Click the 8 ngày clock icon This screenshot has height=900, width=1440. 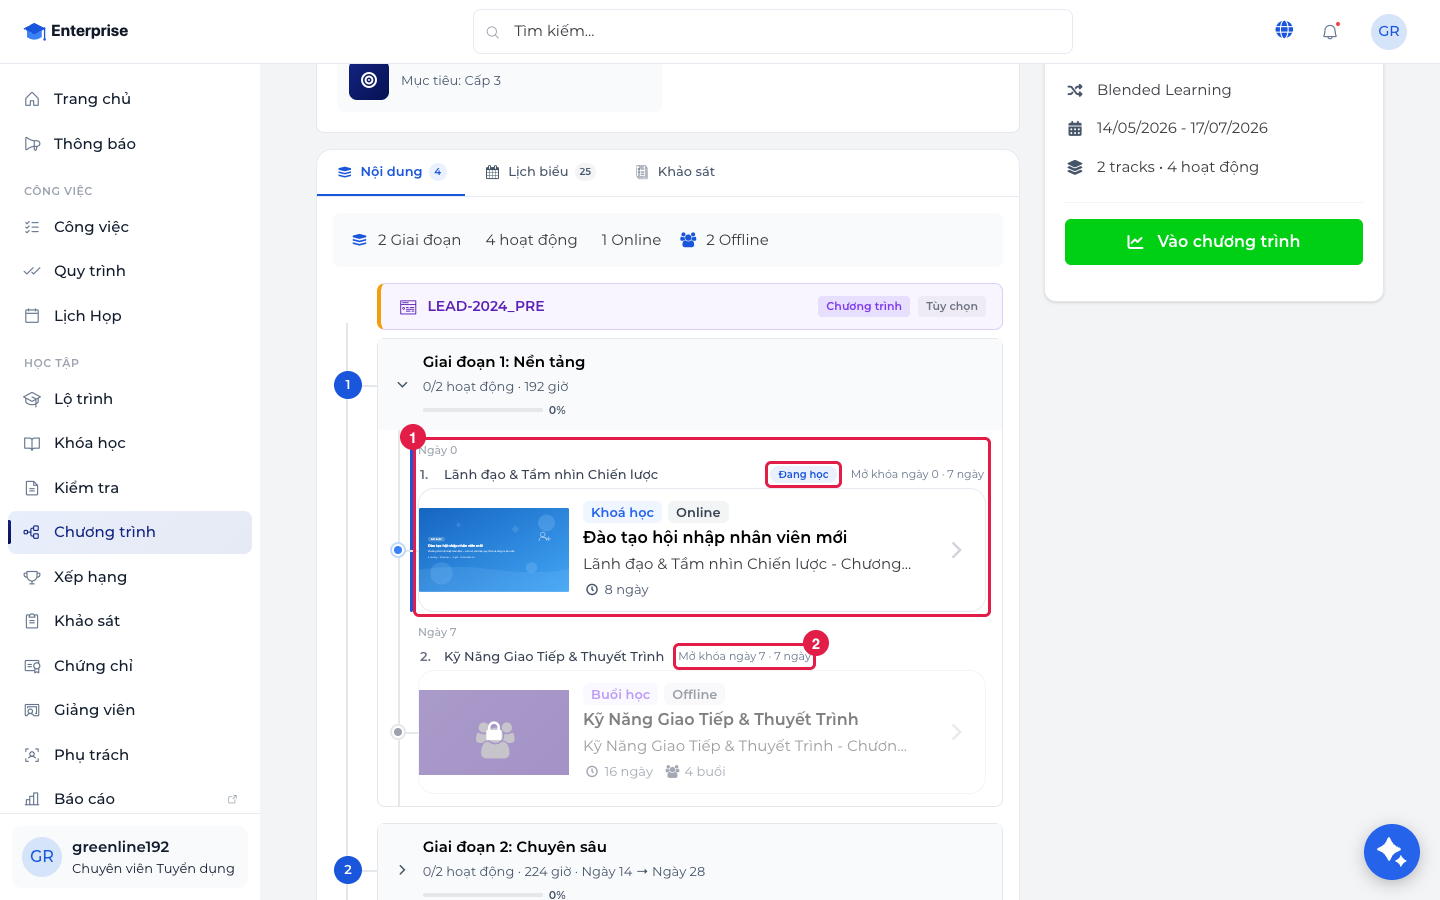592,590
